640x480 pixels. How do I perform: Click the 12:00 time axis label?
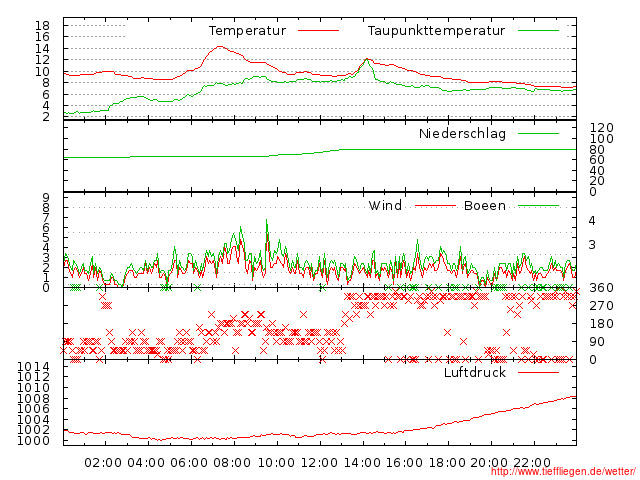pos(319,463)
